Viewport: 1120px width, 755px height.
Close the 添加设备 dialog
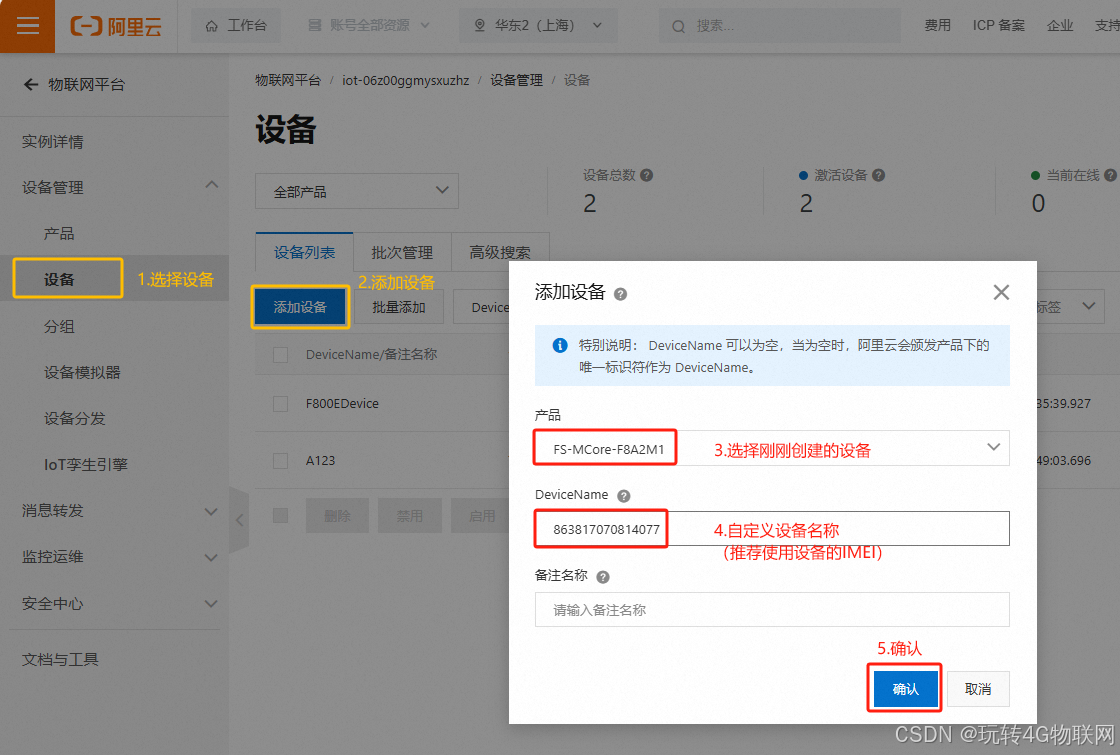pos(1001,292)
